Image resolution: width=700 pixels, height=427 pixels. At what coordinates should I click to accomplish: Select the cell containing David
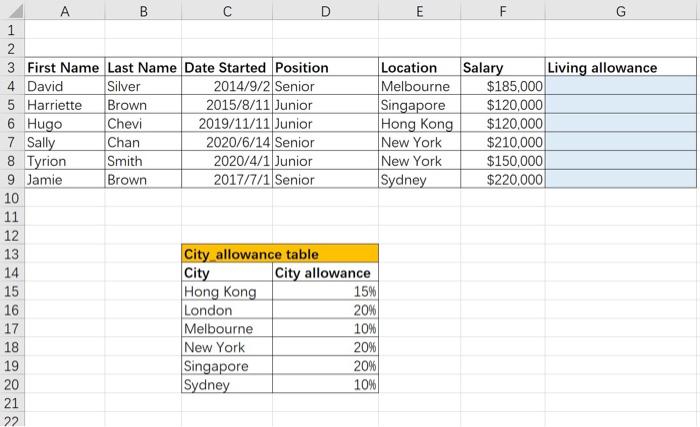tap(65, 86)
